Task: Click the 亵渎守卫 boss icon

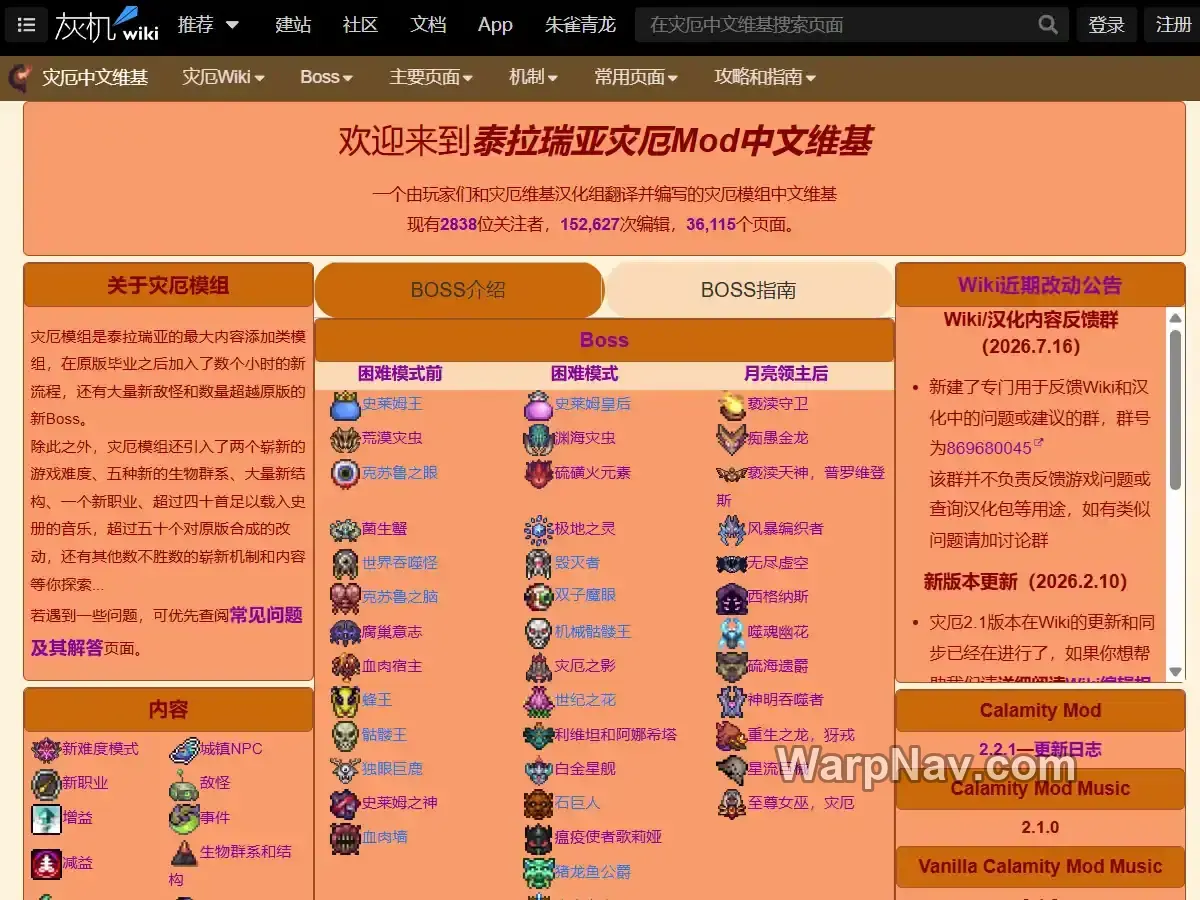Action: 731,404
